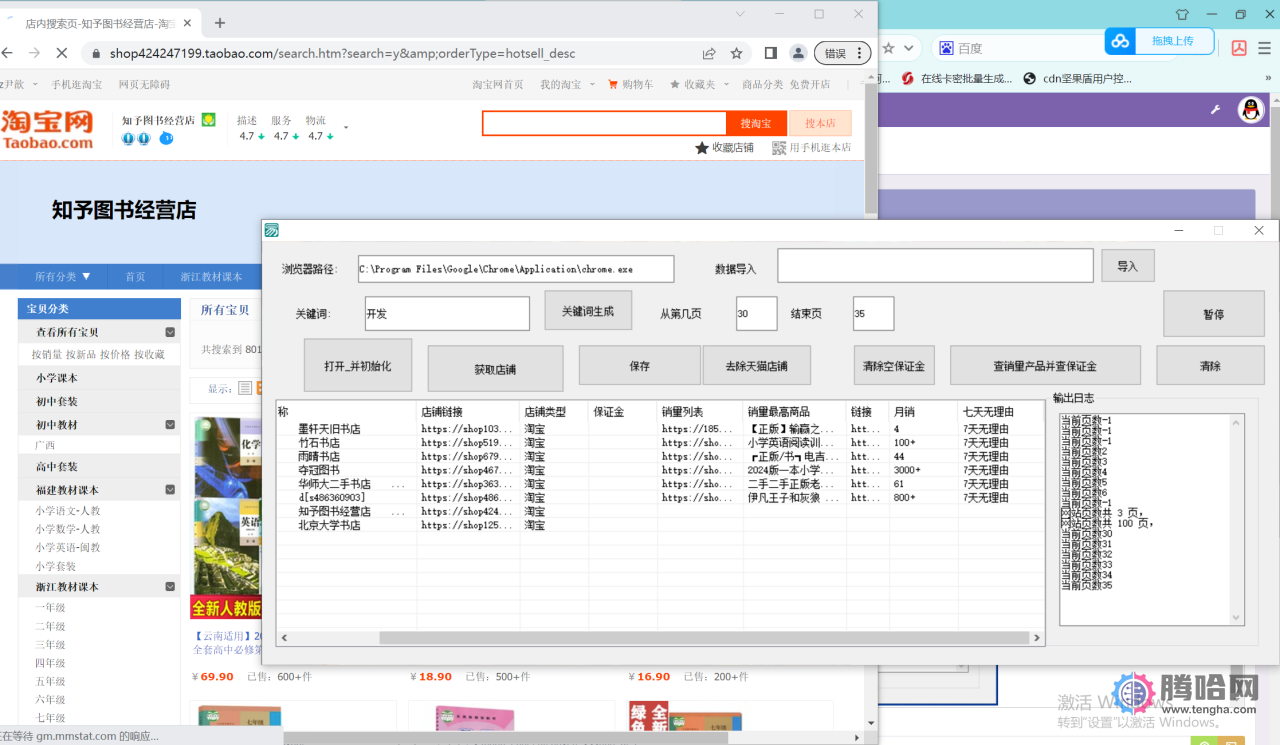Collapse the 浙江教材课本 category
The width and height of the screenshot is (1280, 745).
coord(170,587)
